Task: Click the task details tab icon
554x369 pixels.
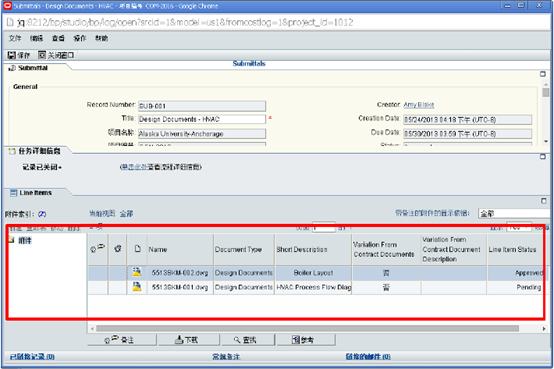Action: click(12, 151)
